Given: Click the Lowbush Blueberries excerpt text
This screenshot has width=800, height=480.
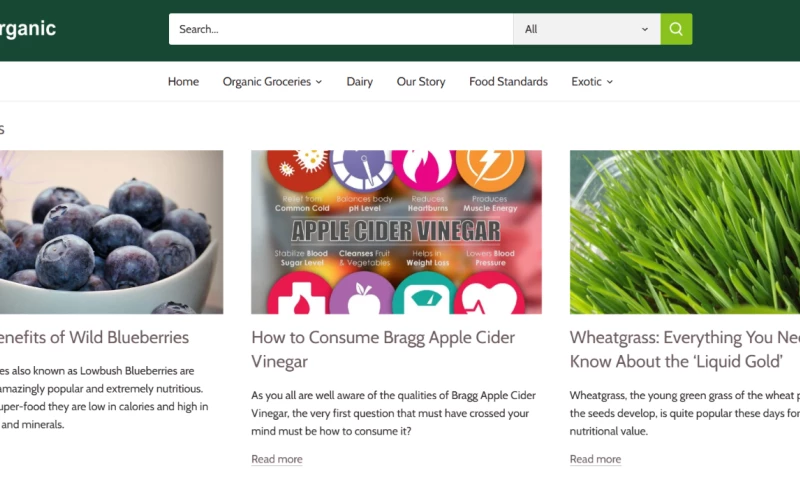Looking at the screenshot, I should click(x=104, y=397).
